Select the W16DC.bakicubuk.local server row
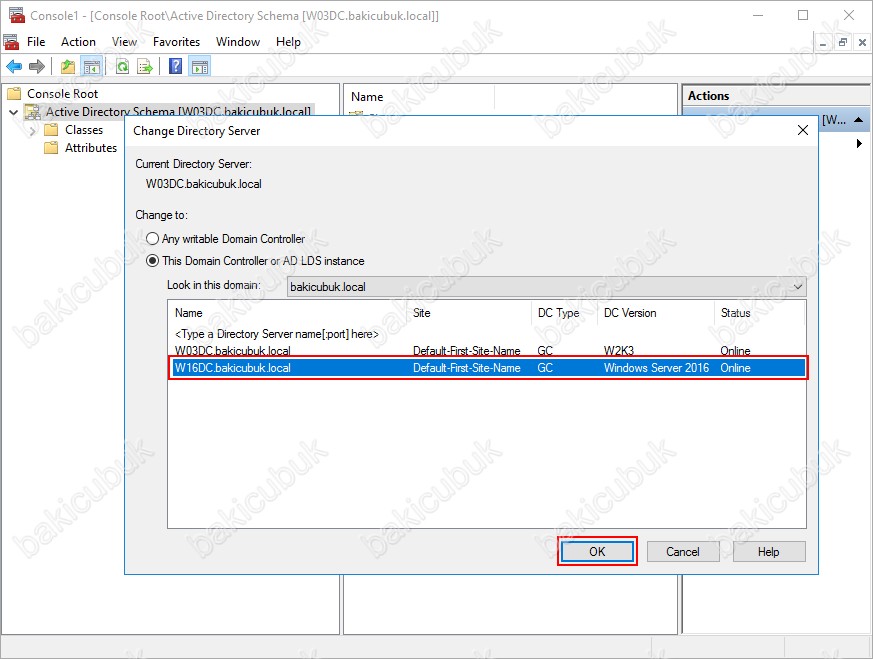Screen dimensions: 873x659 tap(487, 368)
